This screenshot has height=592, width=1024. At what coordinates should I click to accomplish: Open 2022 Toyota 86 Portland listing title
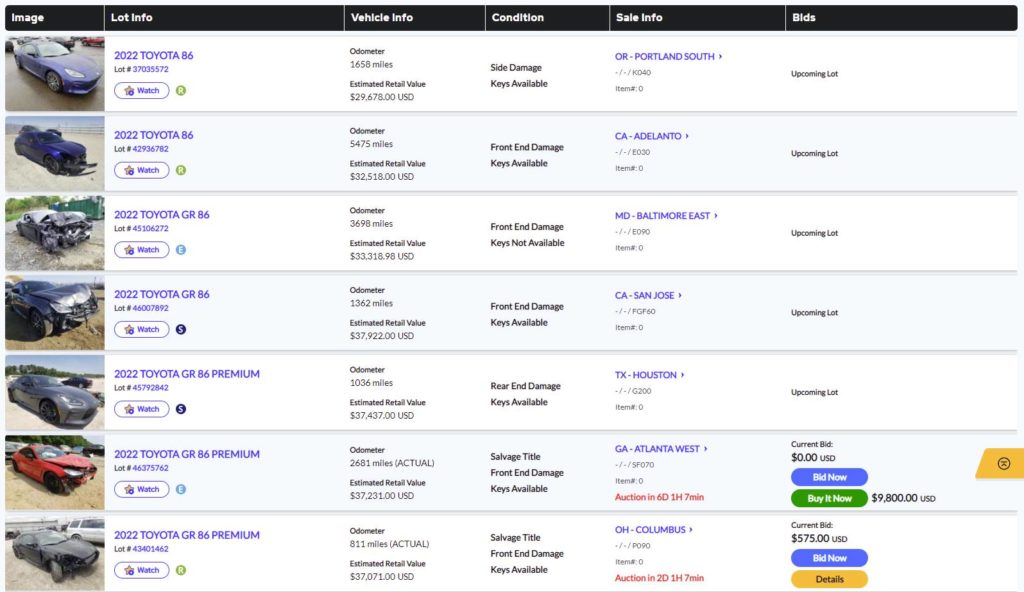(153, 56)
